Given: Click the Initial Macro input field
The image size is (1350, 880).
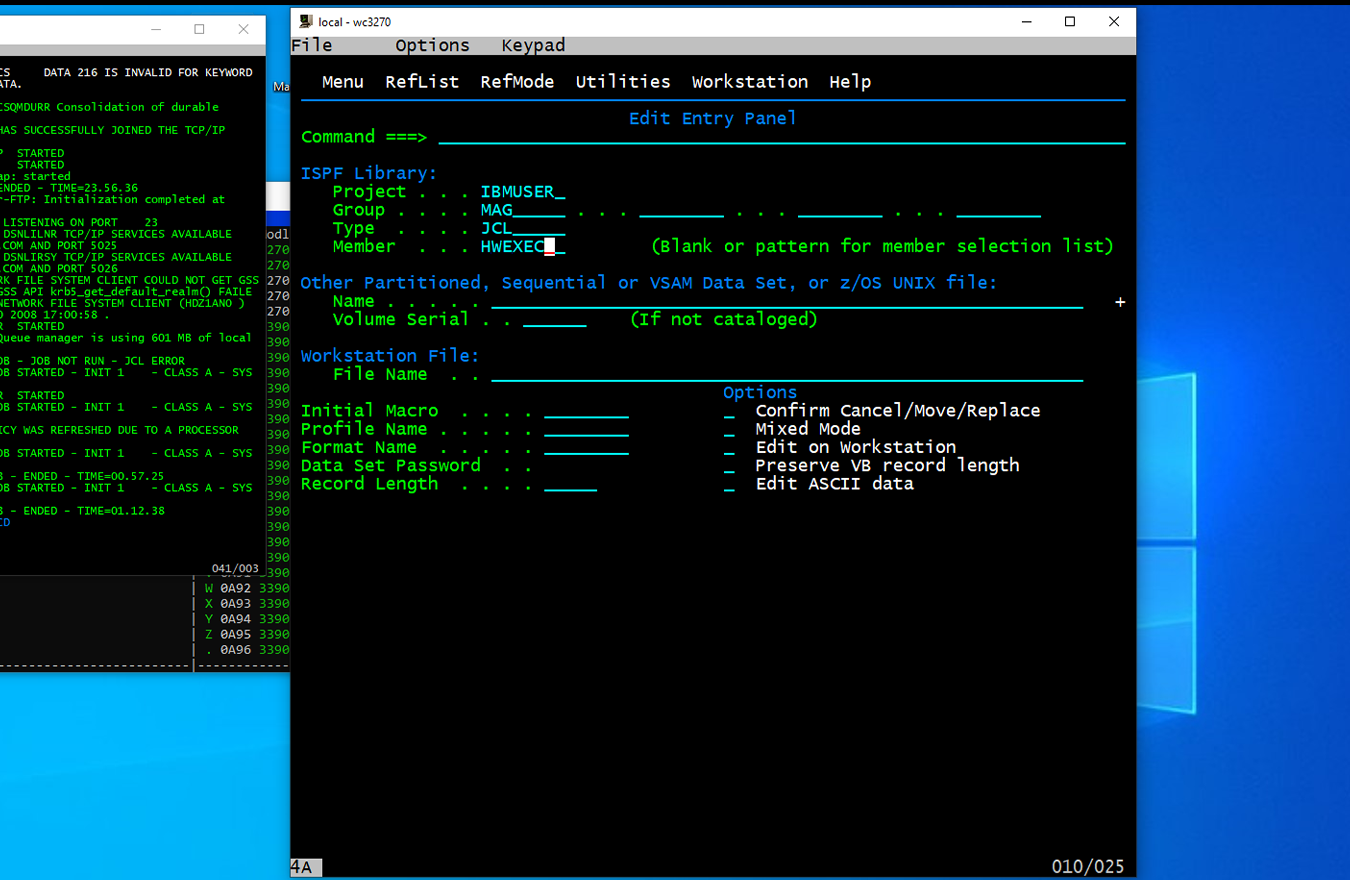Looking at the screenshot, I should [x=586, y=411].
